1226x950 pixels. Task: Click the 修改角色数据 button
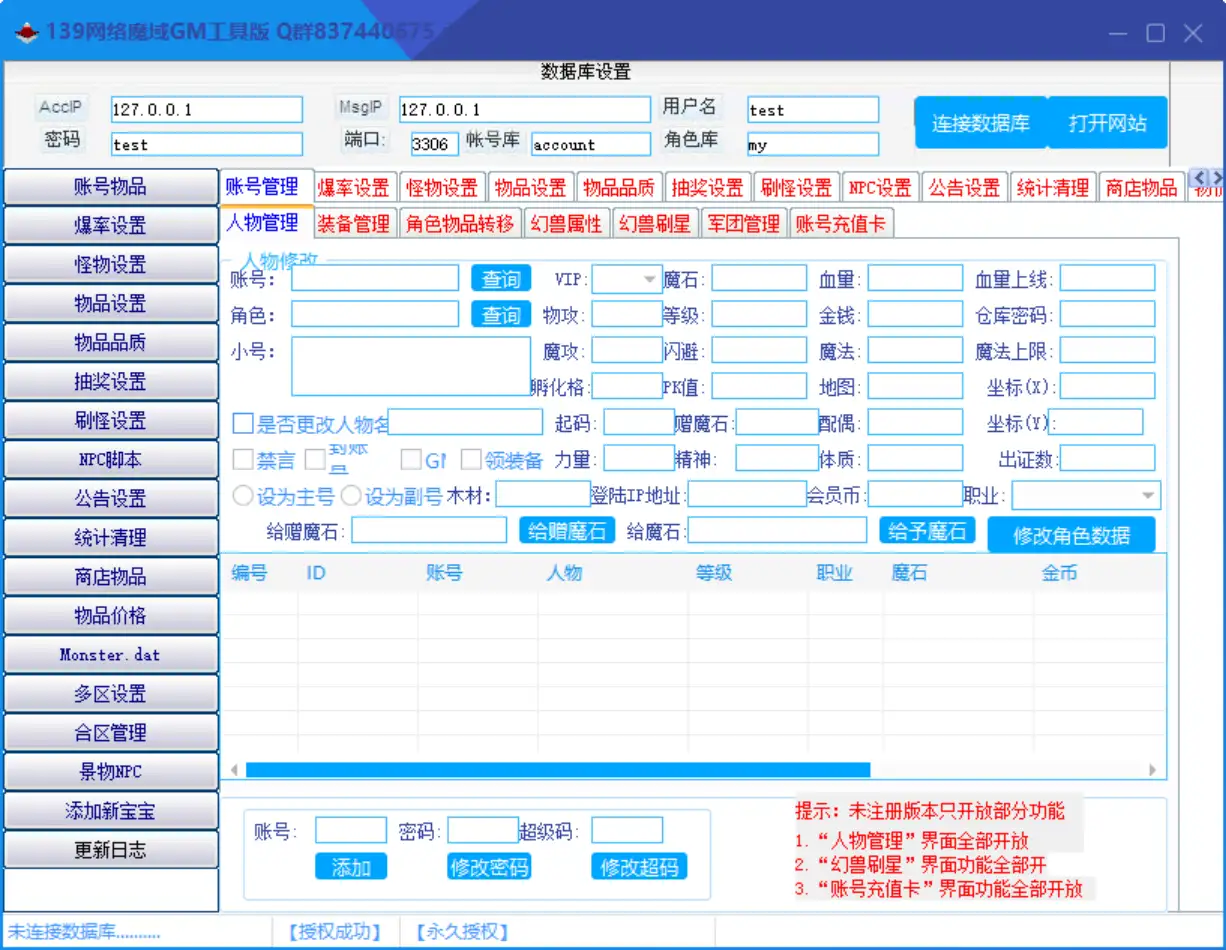[x=1071, y=534]
